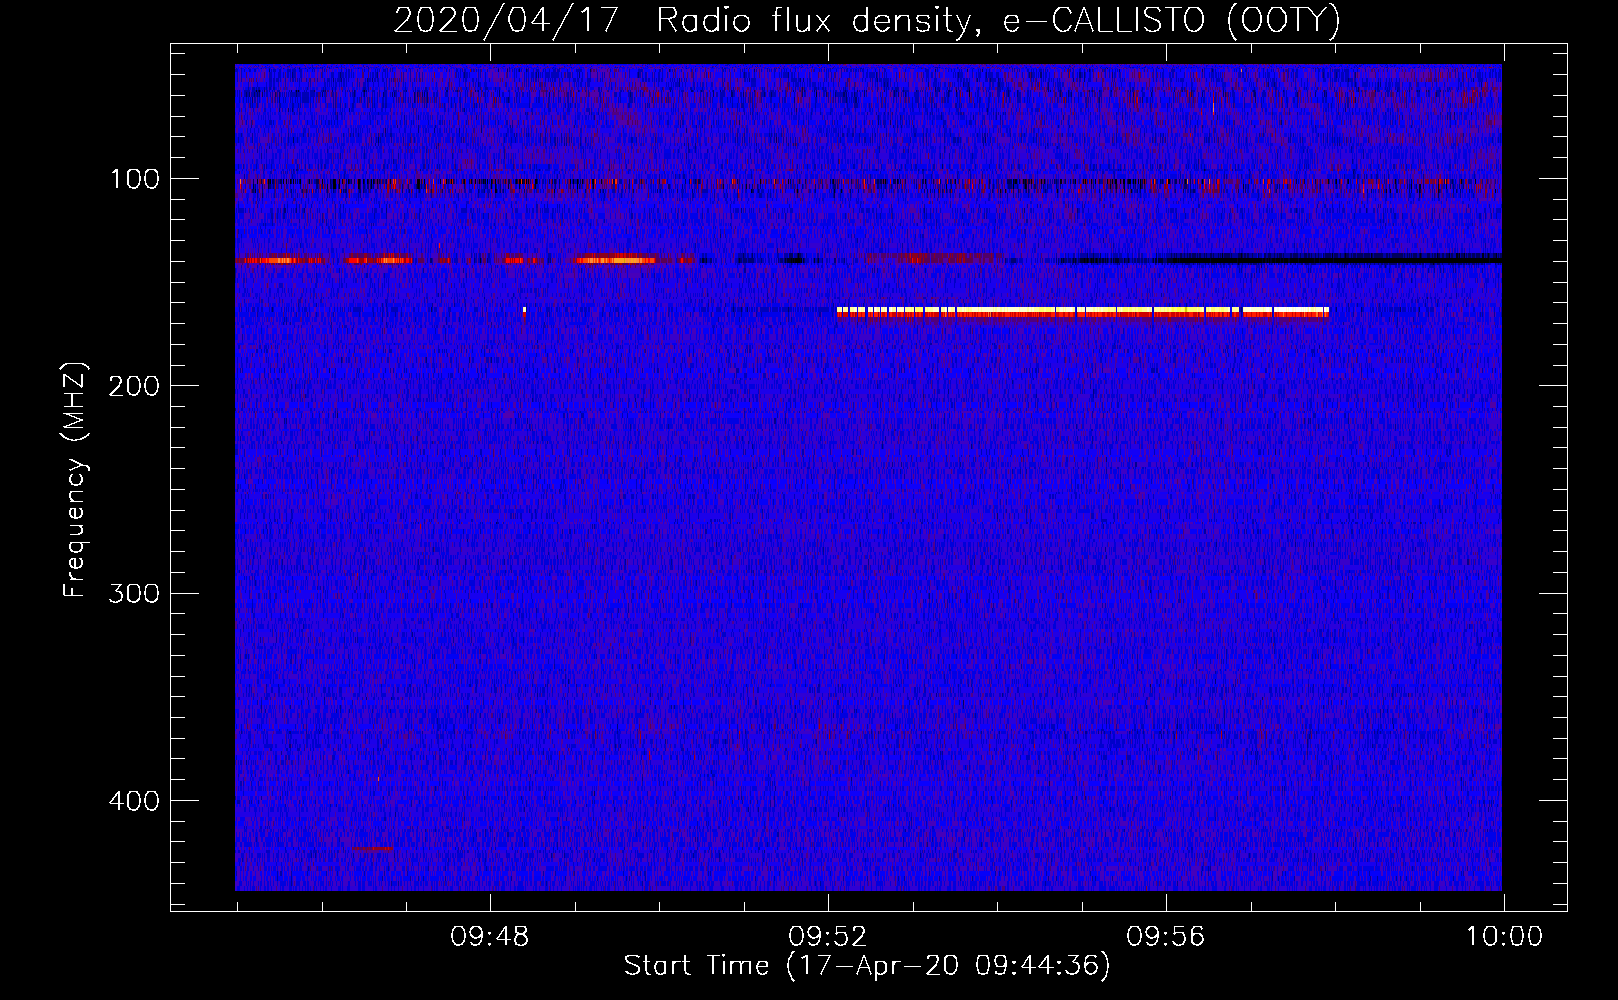
Task: Click the '10:00' time tick label
Action: [1504, 937]
